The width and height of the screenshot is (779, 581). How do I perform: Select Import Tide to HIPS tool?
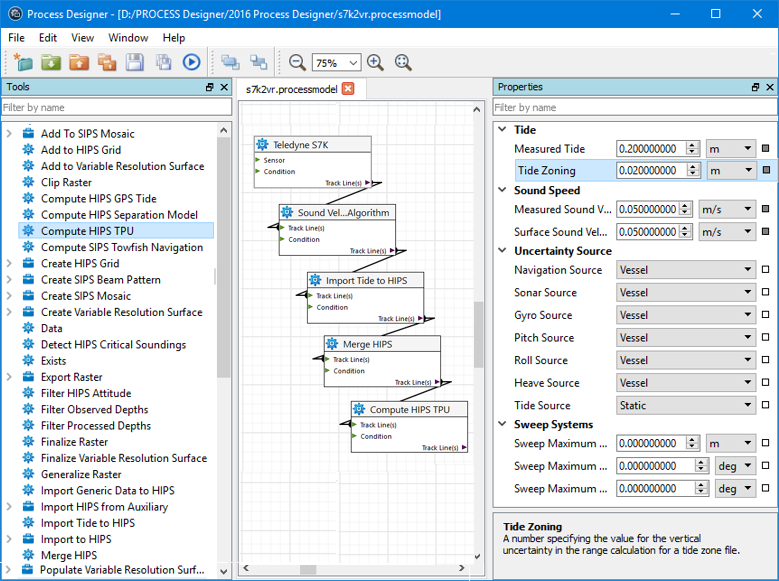[87, 523]
